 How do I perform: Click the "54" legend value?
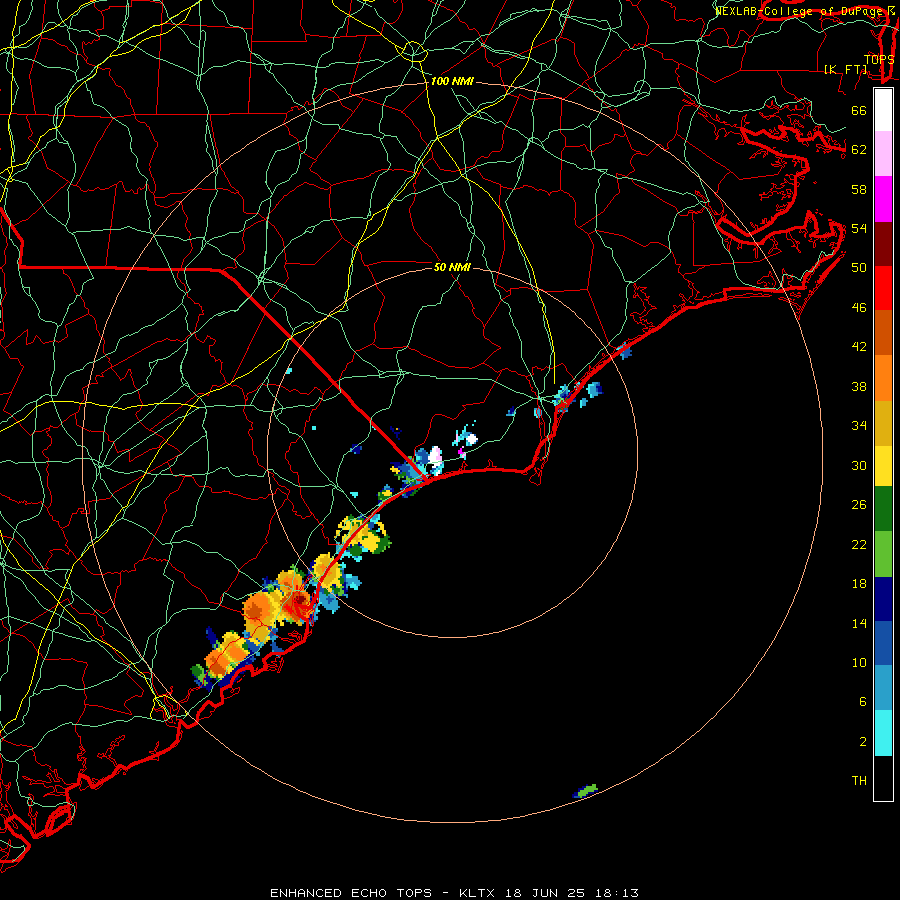click(x=859, y=228)
